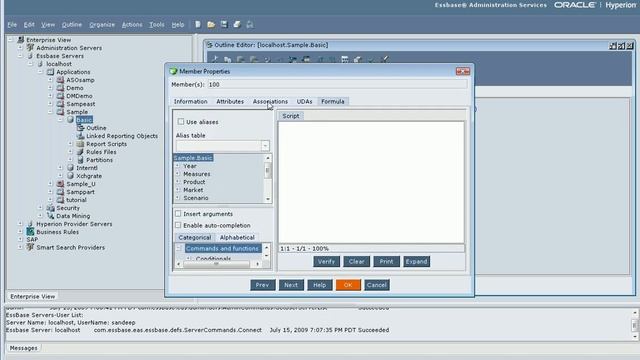The height and width of the screenshot is (360, 640).
Task: Open the Actions menu
Action: (132, 25)
